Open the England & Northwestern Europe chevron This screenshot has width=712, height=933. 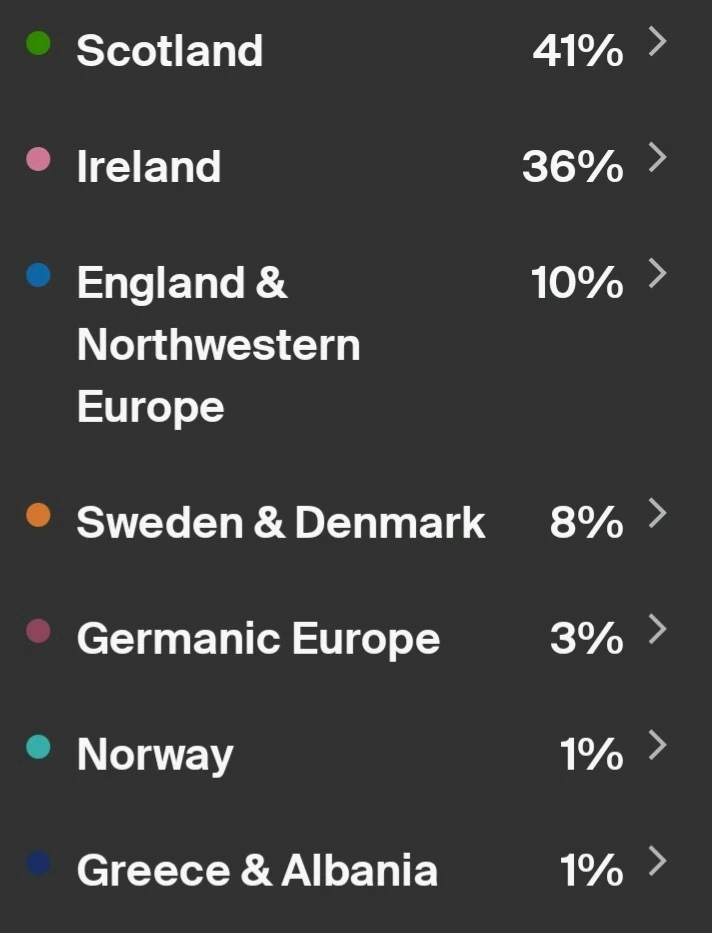click(657, 274)
